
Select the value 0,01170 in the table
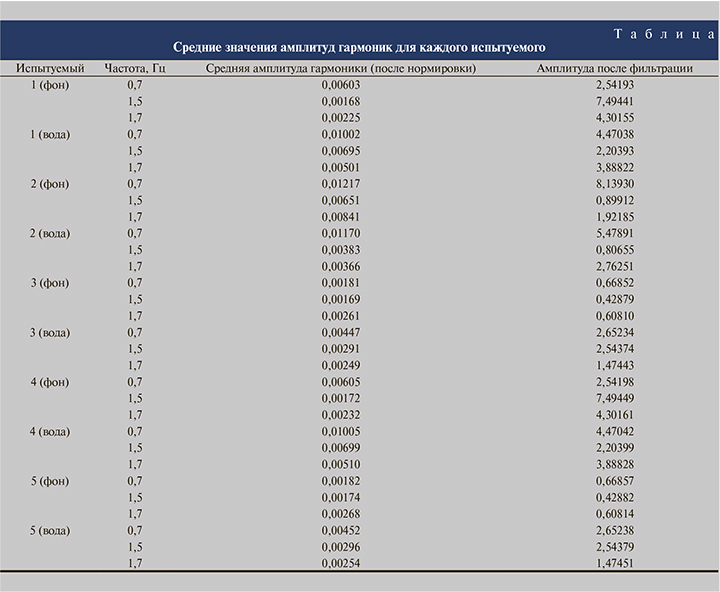(x=340, y=233)
